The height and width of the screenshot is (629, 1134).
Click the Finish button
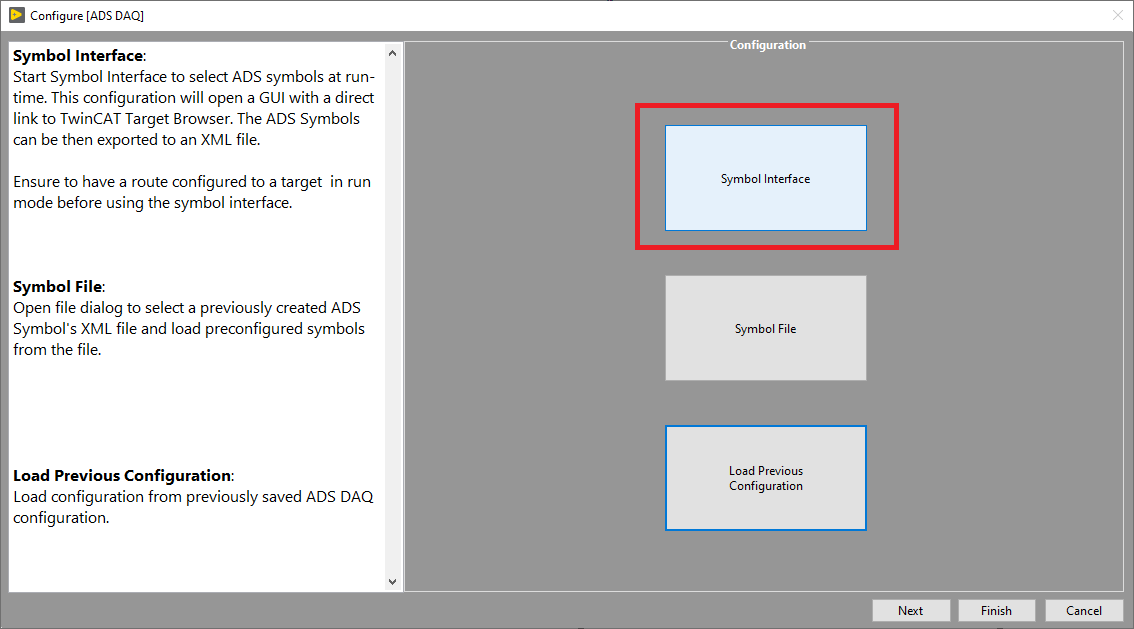(997, 610)
